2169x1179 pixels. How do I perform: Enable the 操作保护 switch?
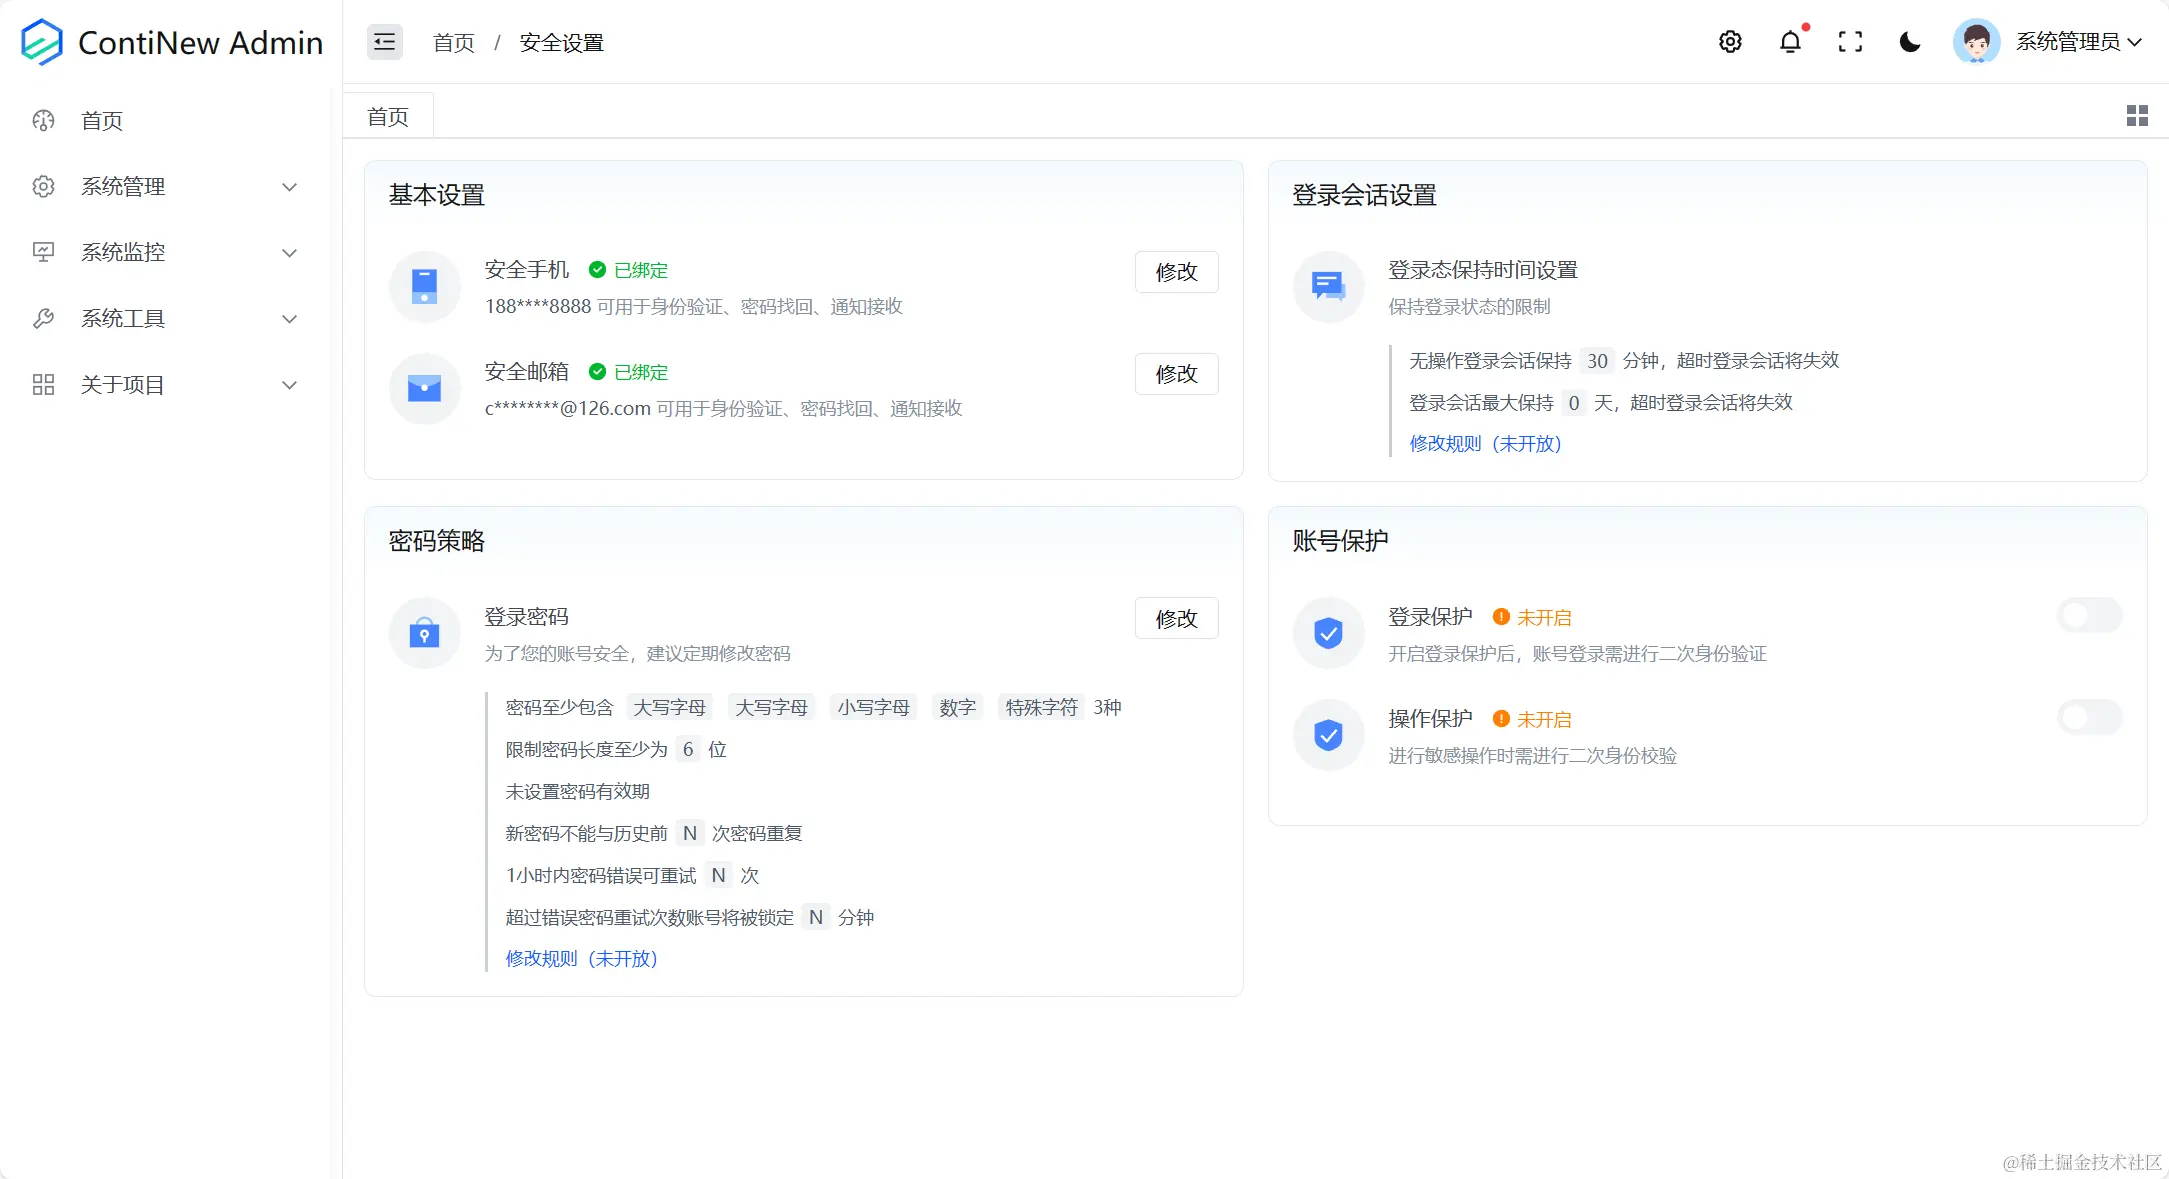click(x=2090, y=717)
